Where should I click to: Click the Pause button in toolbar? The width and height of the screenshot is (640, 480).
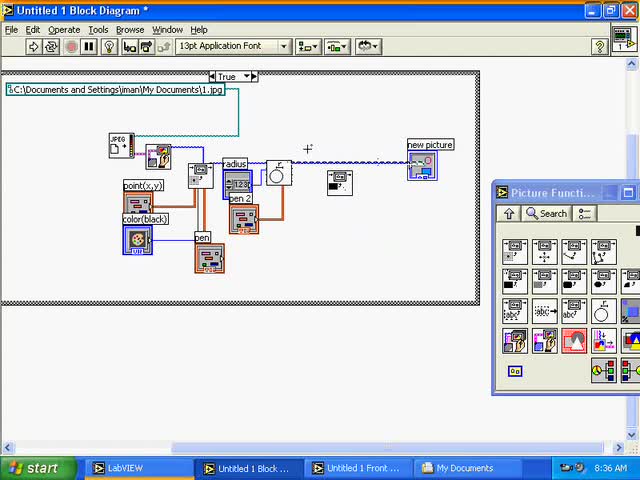89,47
